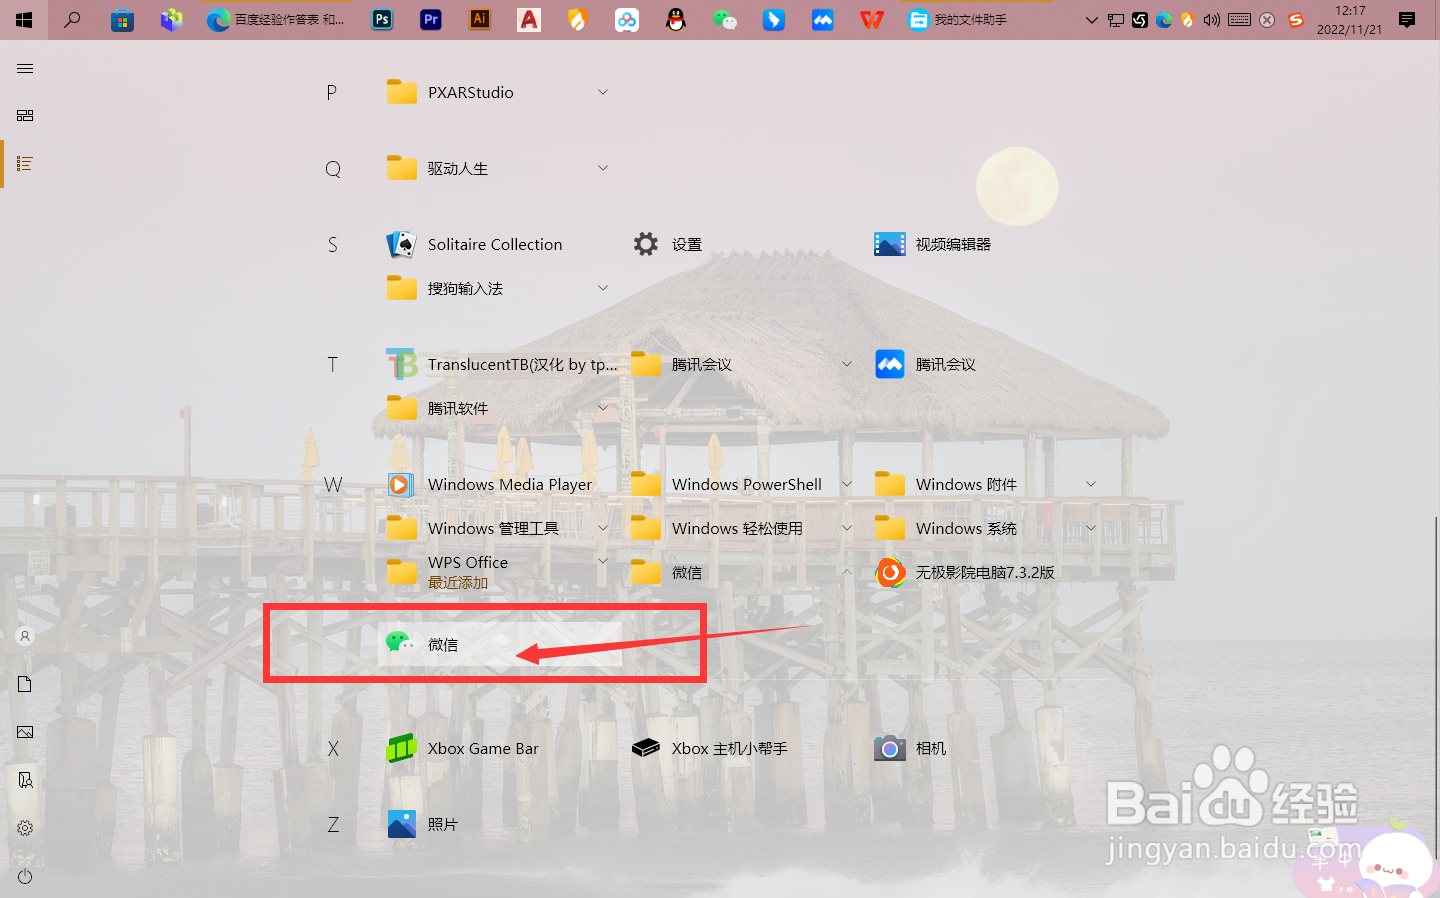Open Pictures icon in sidebar
The image size is (1440, 898).
click(x=25, y=732)
